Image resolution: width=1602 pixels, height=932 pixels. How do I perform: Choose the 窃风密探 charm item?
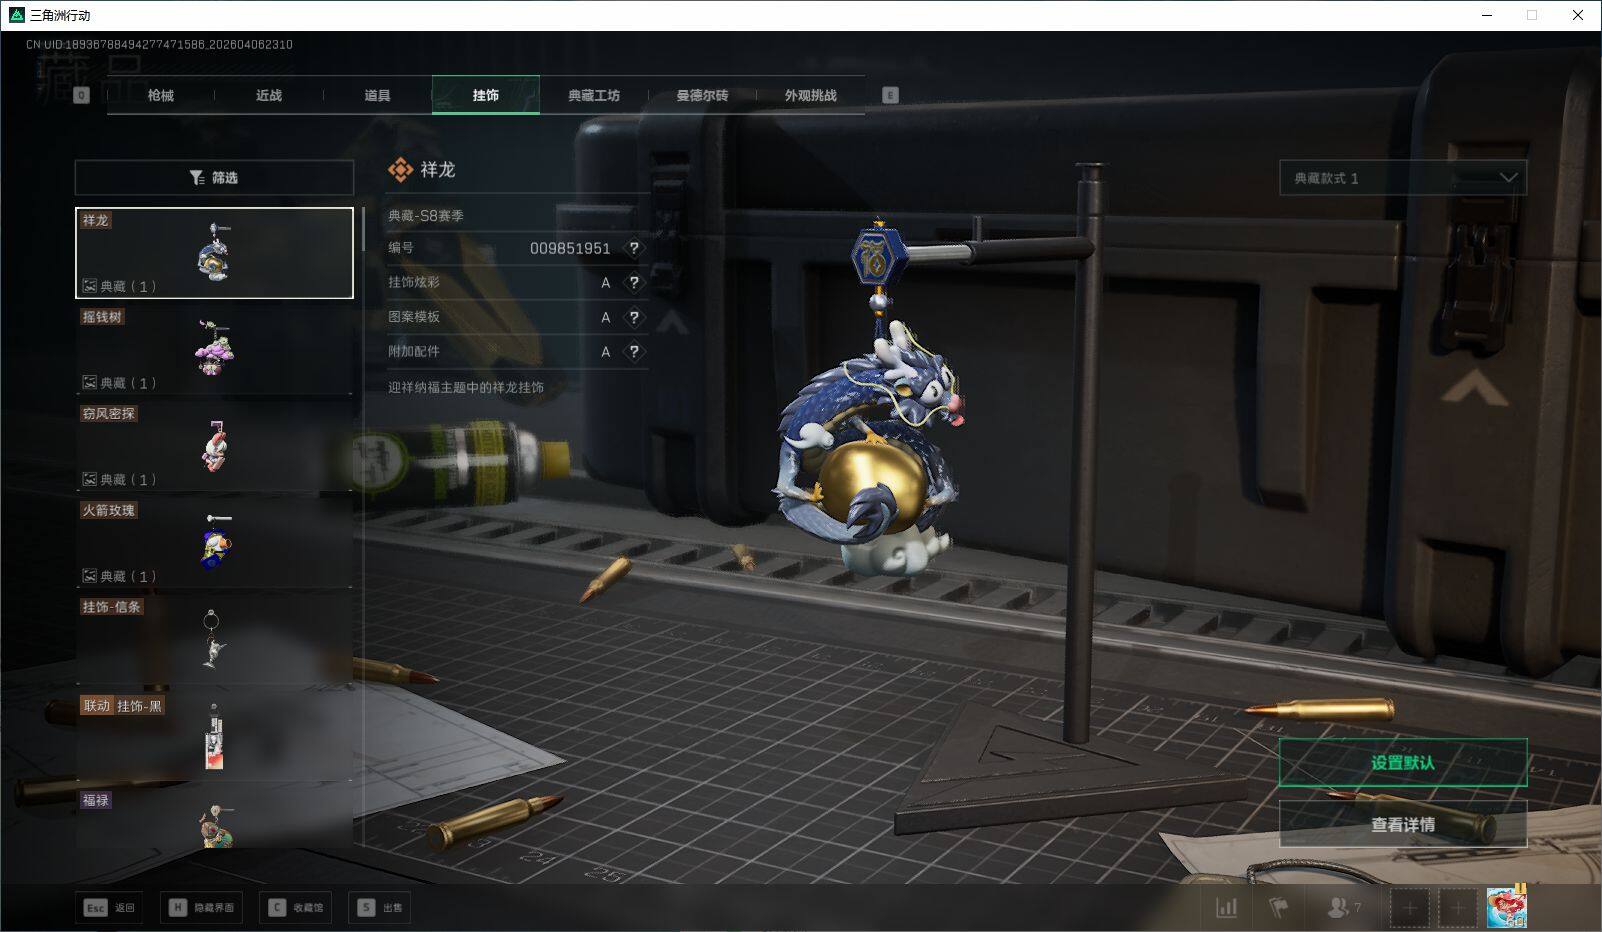pyautogui.click(x=214, y=446)
